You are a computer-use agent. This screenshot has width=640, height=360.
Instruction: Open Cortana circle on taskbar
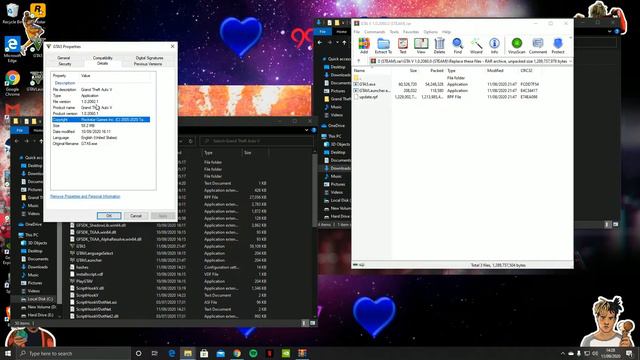[x=138, y=353]
